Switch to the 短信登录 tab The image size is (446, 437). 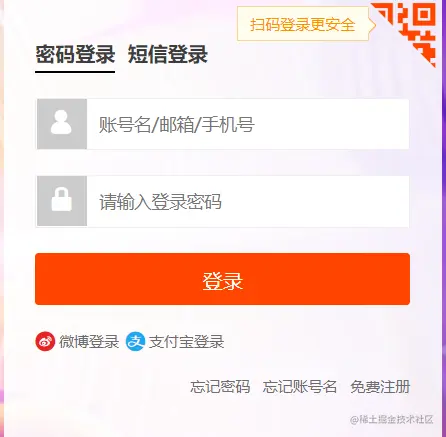168,54
